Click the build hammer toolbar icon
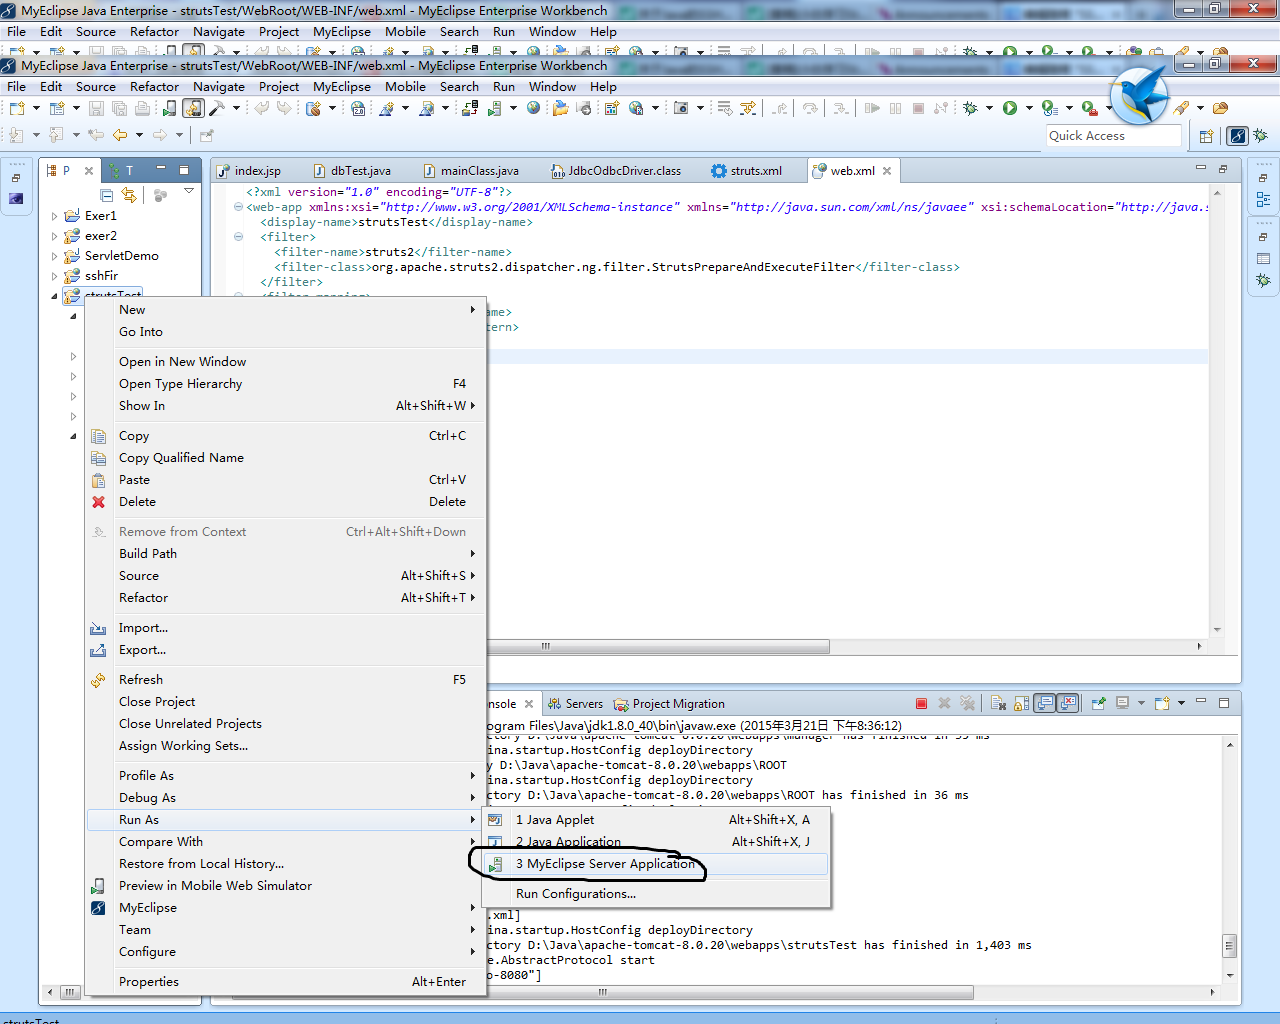Screen dimensions: 1280x1024 (x=217, y=108)
